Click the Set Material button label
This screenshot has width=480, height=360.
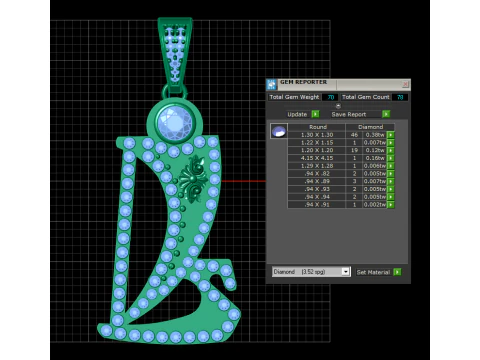373,272
